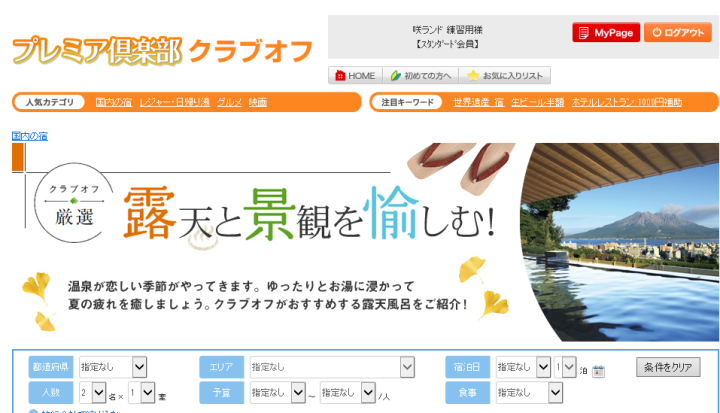Open the レジャー・日帰り湯 category link

coord(174,102)
